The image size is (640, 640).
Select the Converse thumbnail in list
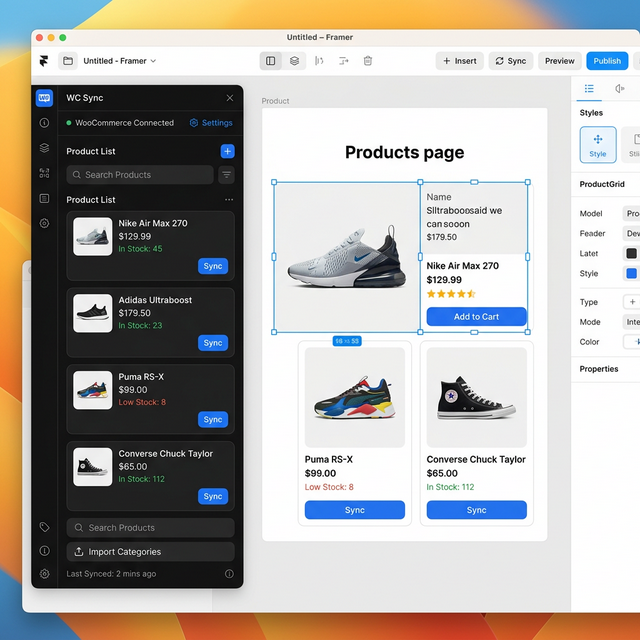(93, 467)
